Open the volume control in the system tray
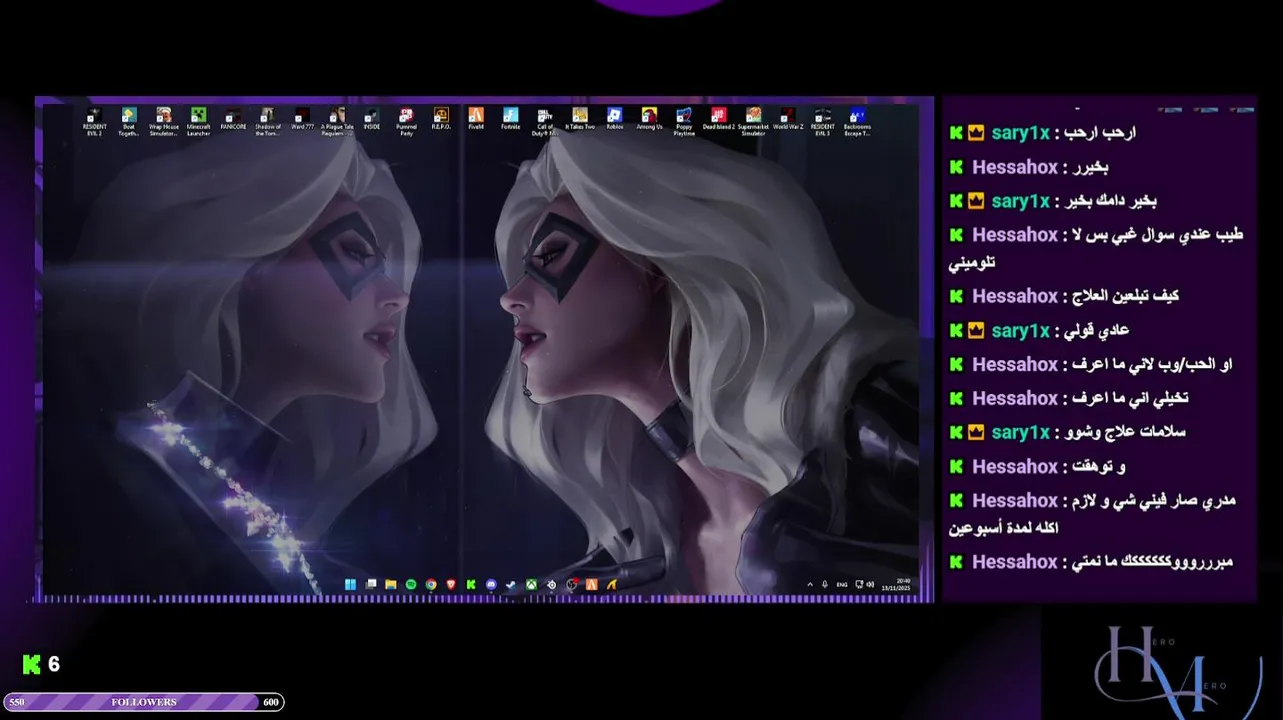1283x720 pixels. (x=870, y=584)
